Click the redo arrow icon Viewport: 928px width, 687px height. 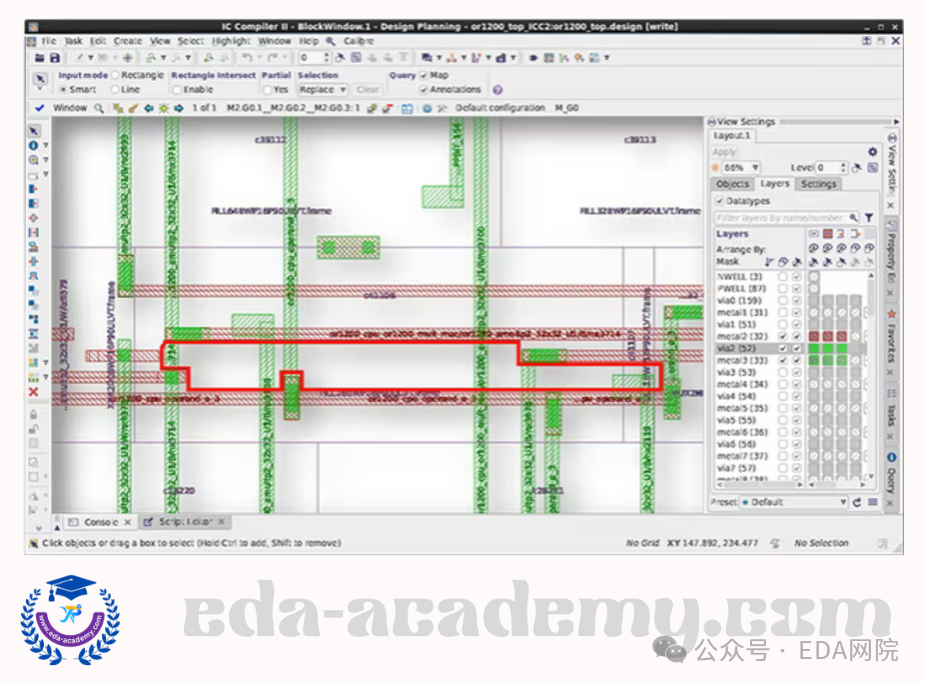click(x=273, y=58)
